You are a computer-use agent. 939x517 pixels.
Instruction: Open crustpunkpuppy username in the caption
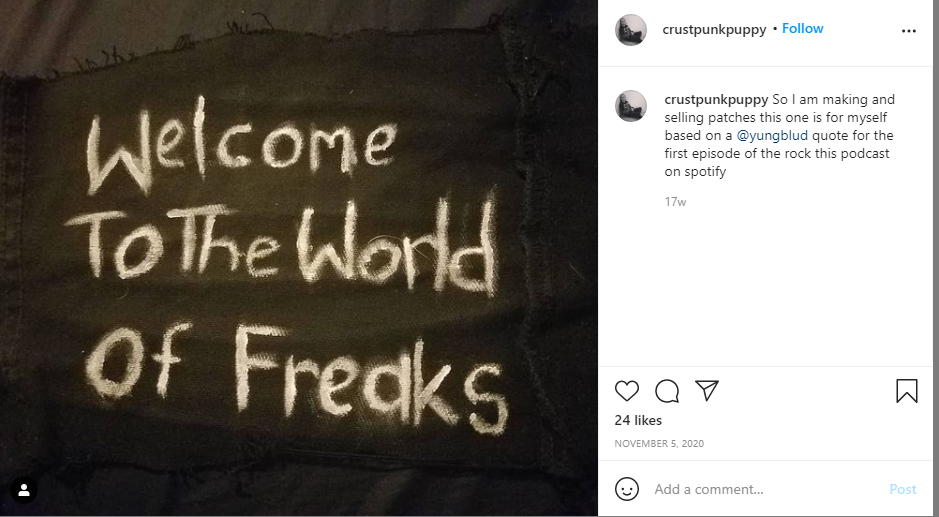(716, 99)
